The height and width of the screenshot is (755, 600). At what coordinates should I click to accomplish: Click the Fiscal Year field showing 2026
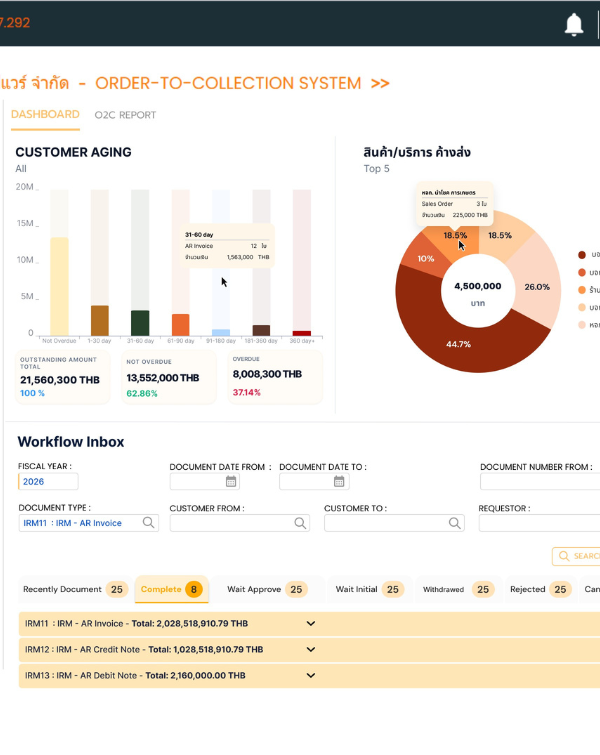(48, 482)
